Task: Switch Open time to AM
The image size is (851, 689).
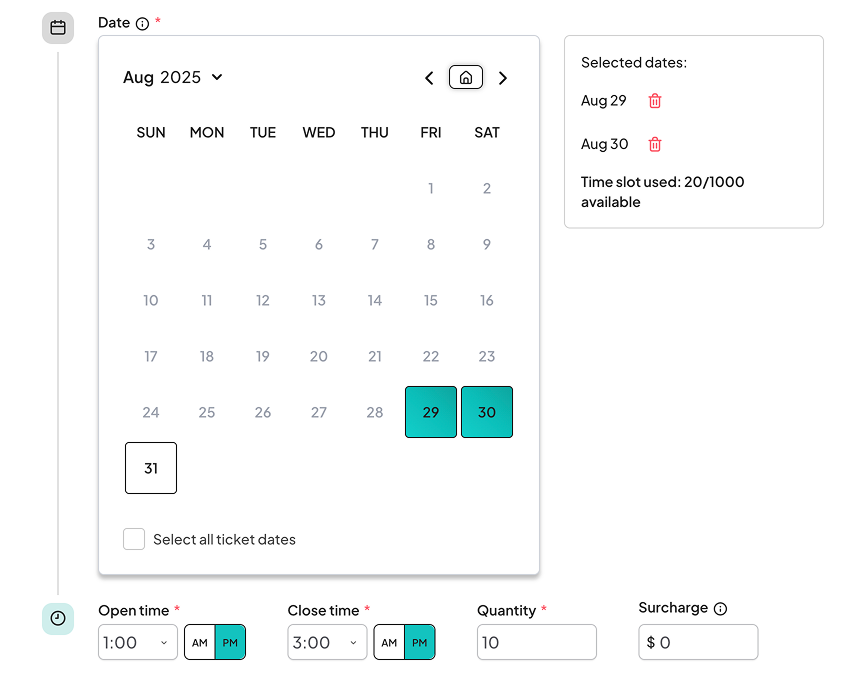Action: (200, 643)
